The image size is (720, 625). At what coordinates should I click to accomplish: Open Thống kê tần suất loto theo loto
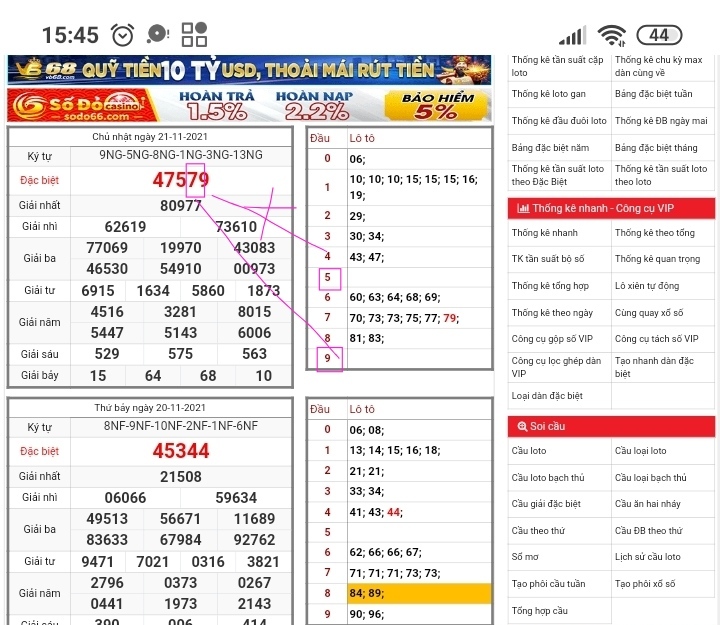click(661, 175)
